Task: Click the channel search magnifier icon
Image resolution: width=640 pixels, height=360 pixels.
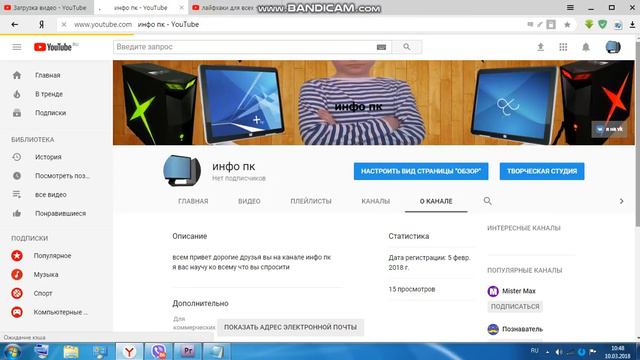Action: point(487,201)
